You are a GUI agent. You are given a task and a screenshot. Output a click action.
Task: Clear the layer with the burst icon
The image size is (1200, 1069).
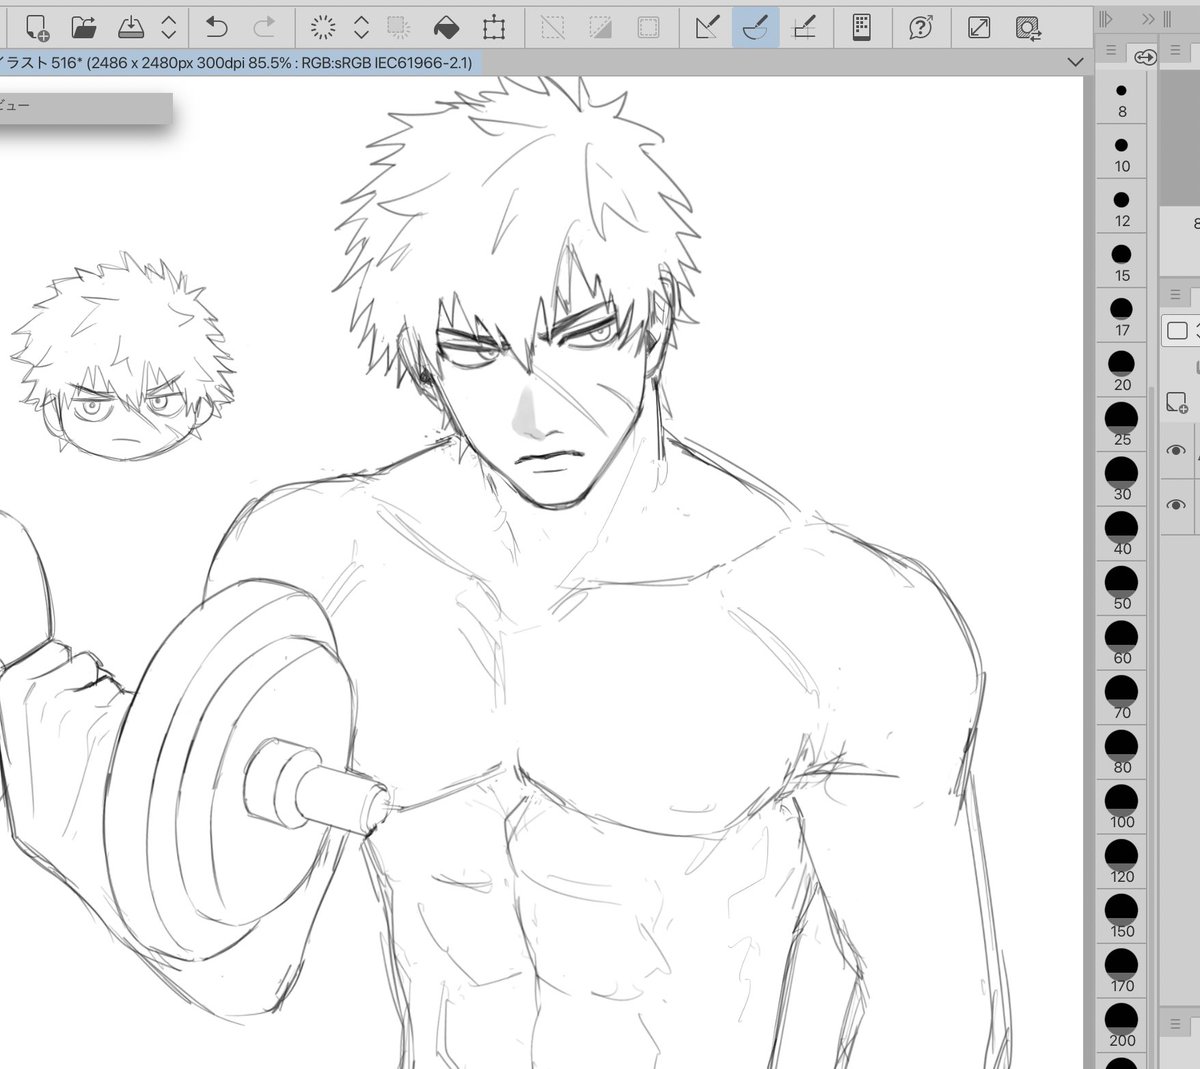(x=323, y=27)
